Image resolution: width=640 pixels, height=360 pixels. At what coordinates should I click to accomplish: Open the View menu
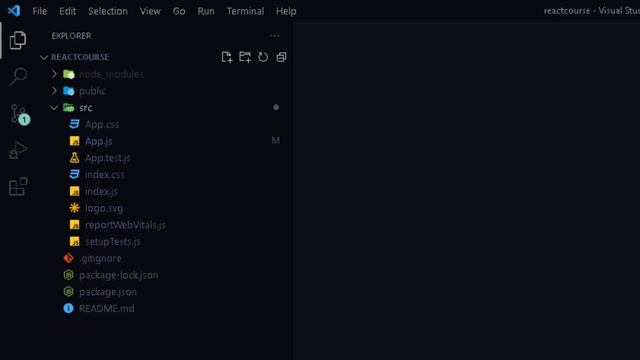click(150, 11)
